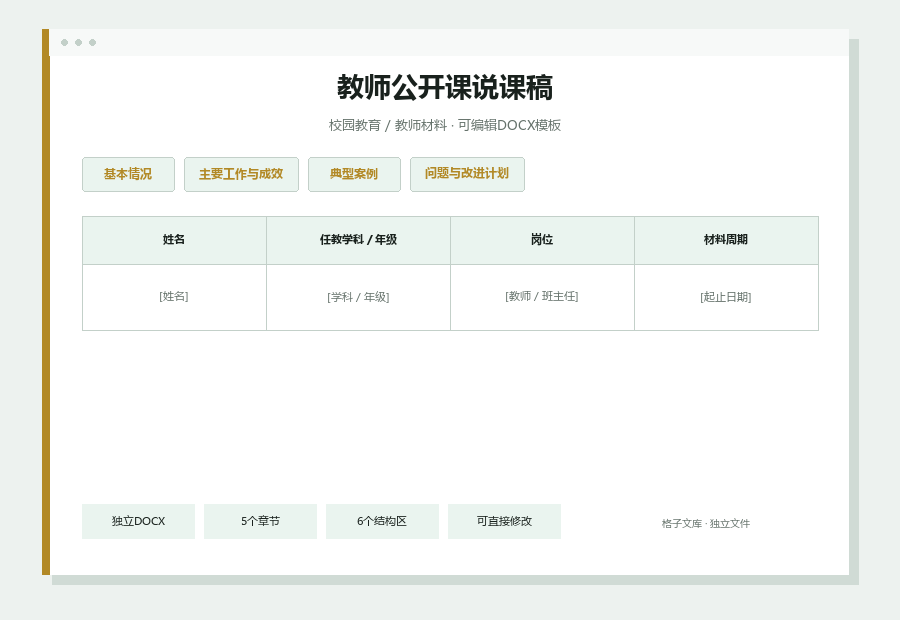Click the 可直接修改 tag
The height and width of the screenshot is (620, 900).
pyautogui.click(x=505, y=521)
